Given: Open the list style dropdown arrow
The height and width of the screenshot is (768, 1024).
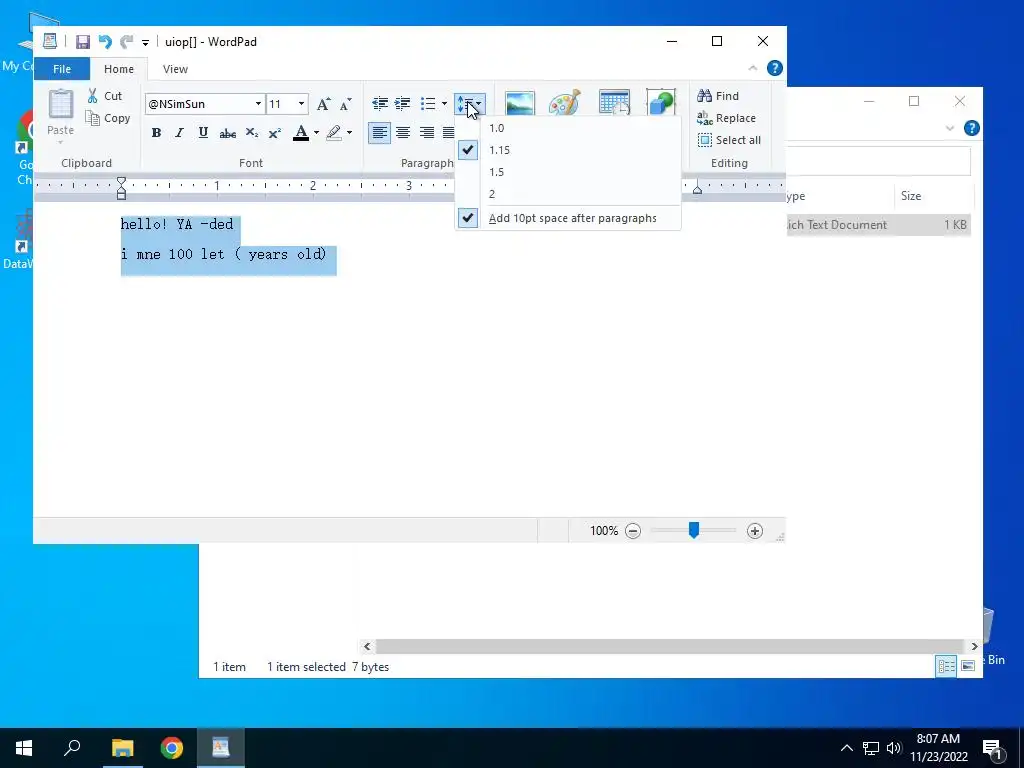Looking at the screenshot, I should point(444,103).
